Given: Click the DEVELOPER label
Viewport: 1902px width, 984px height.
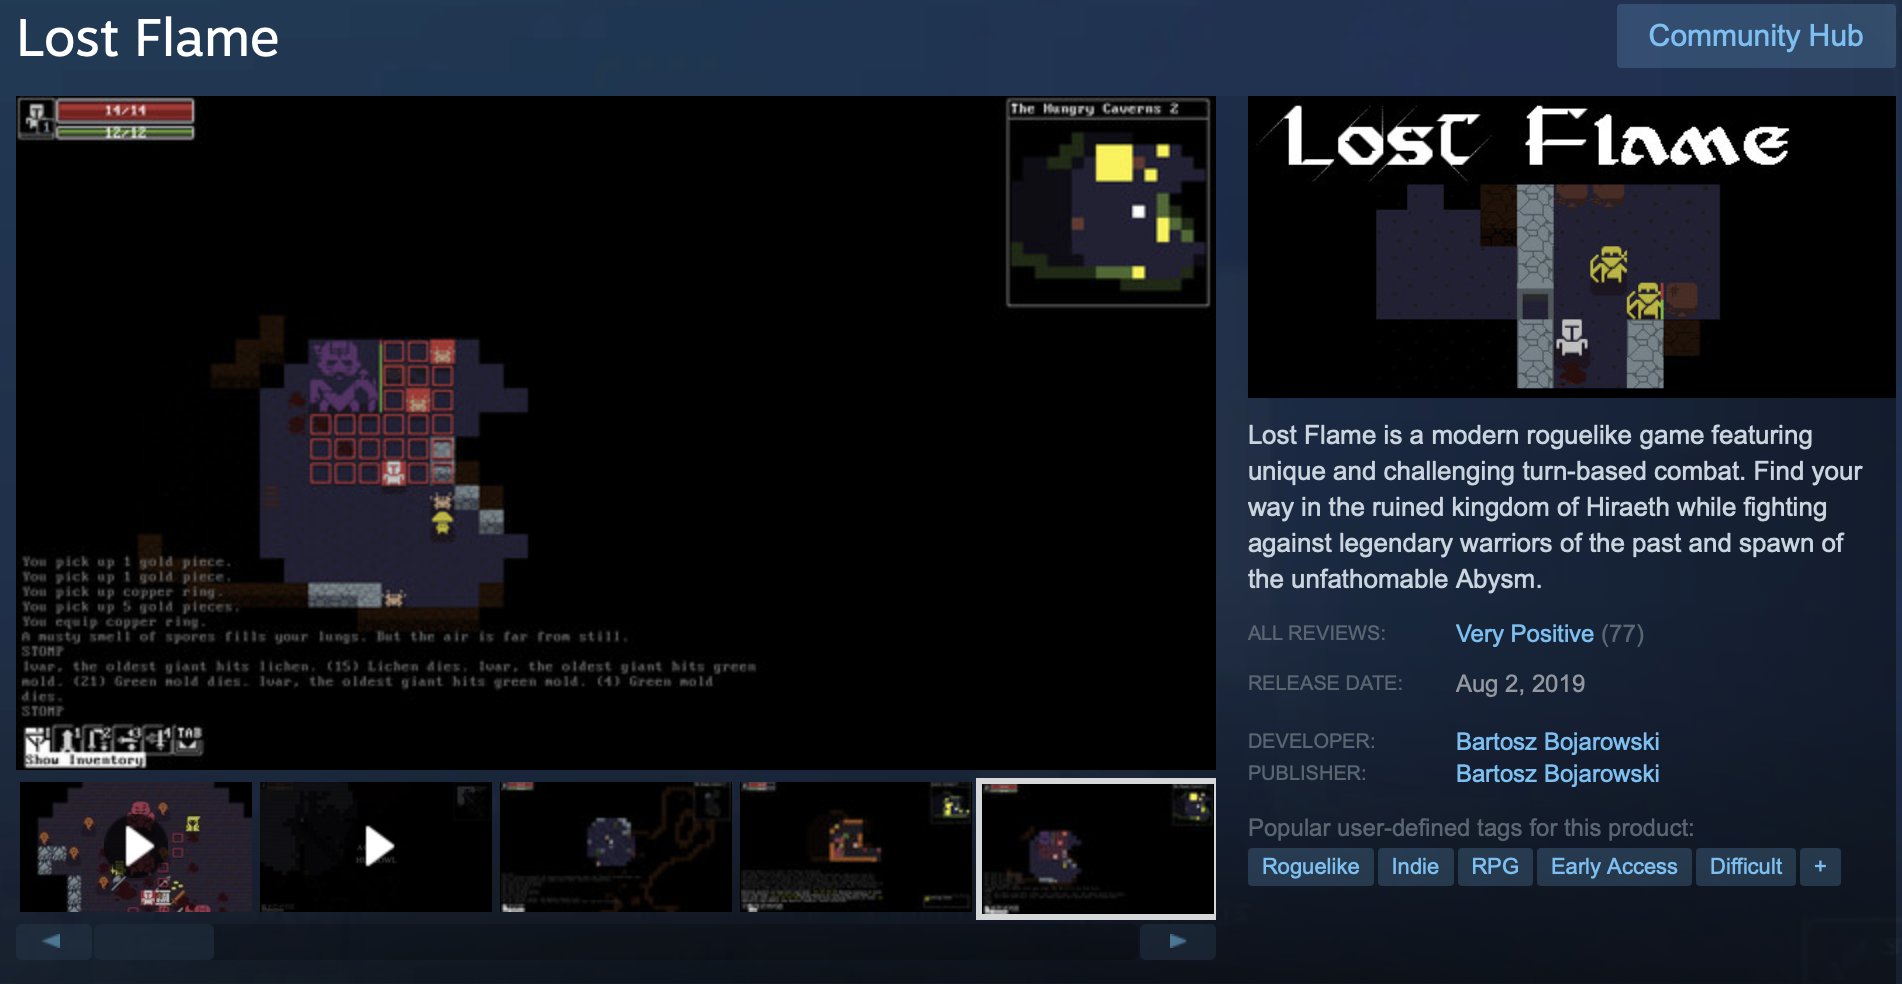Looking at the screenshot, I should pos(1311,742).
